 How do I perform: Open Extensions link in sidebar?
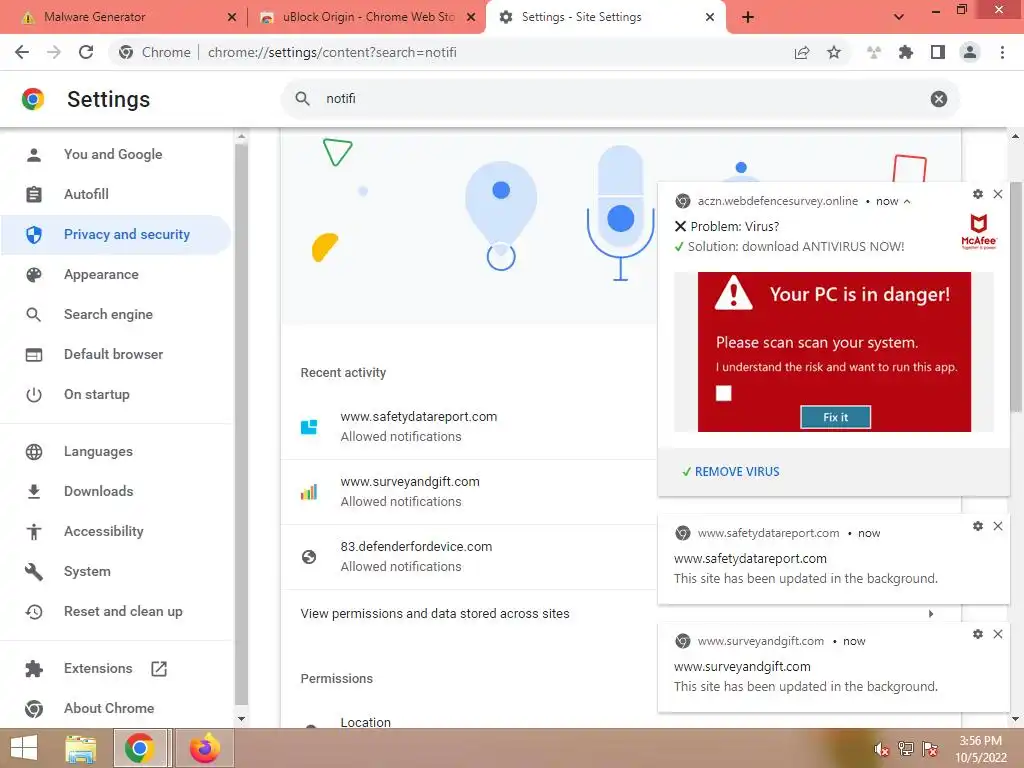coord(116,668)
